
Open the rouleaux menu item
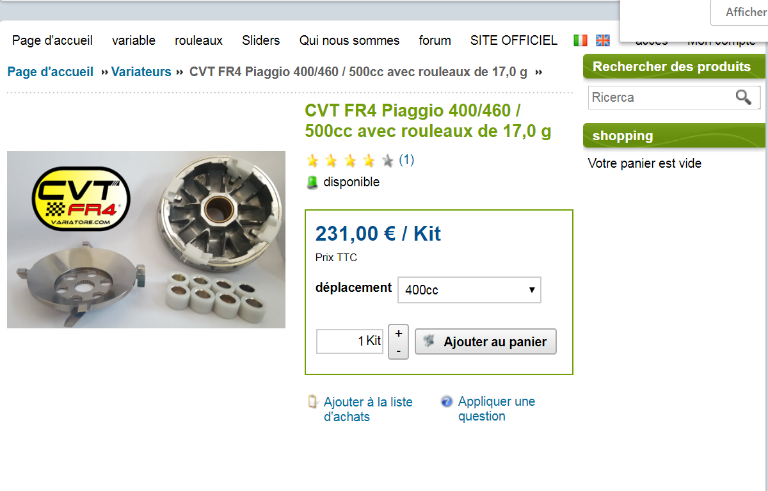[198, 40]
